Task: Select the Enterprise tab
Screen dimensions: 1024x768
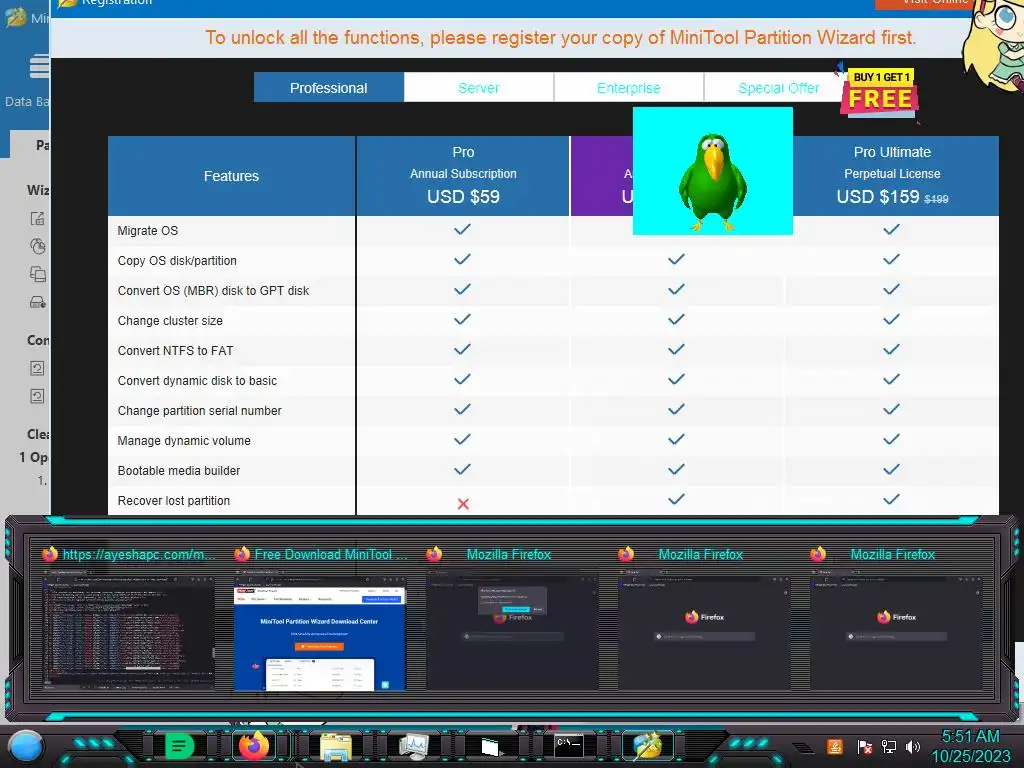Action: point(629,88)
